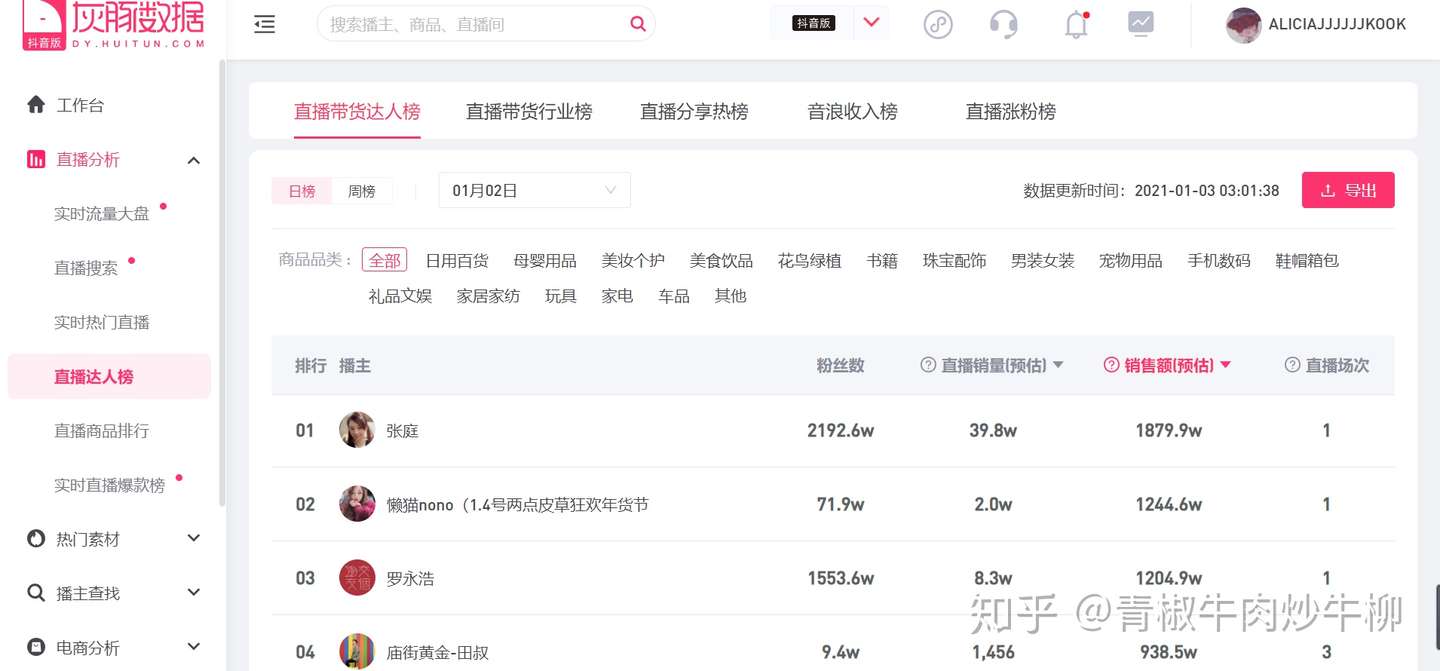Open the 01月02日 date dropdown
Image resolution: width=1440 pixels, height=671 pixels.
pyautogui.click(x=534, y=191)
